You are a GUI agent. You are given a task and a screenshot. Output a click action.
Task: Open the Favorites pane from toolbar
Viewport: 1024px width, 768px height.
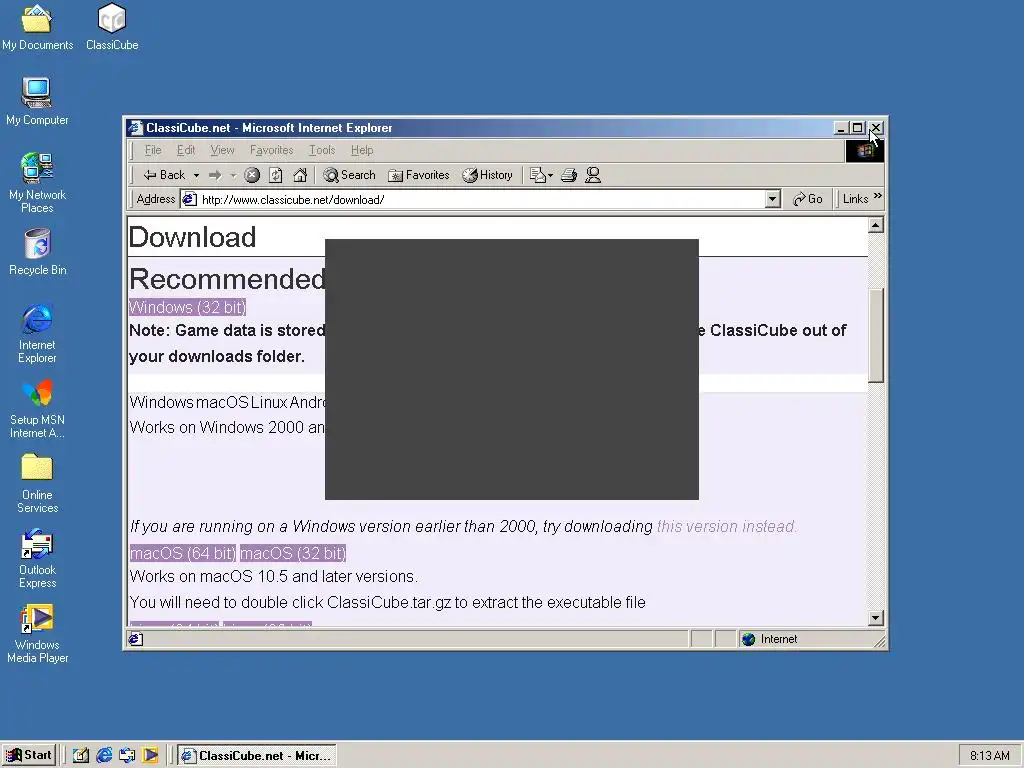pos(419,175)
